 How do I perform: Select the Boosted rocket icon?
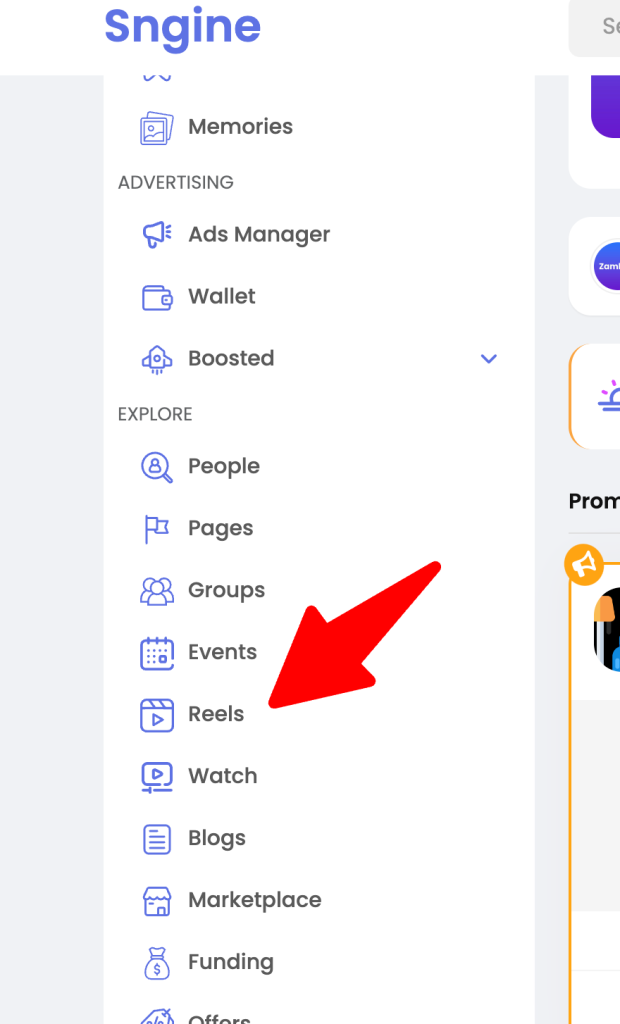click(157, 359)
